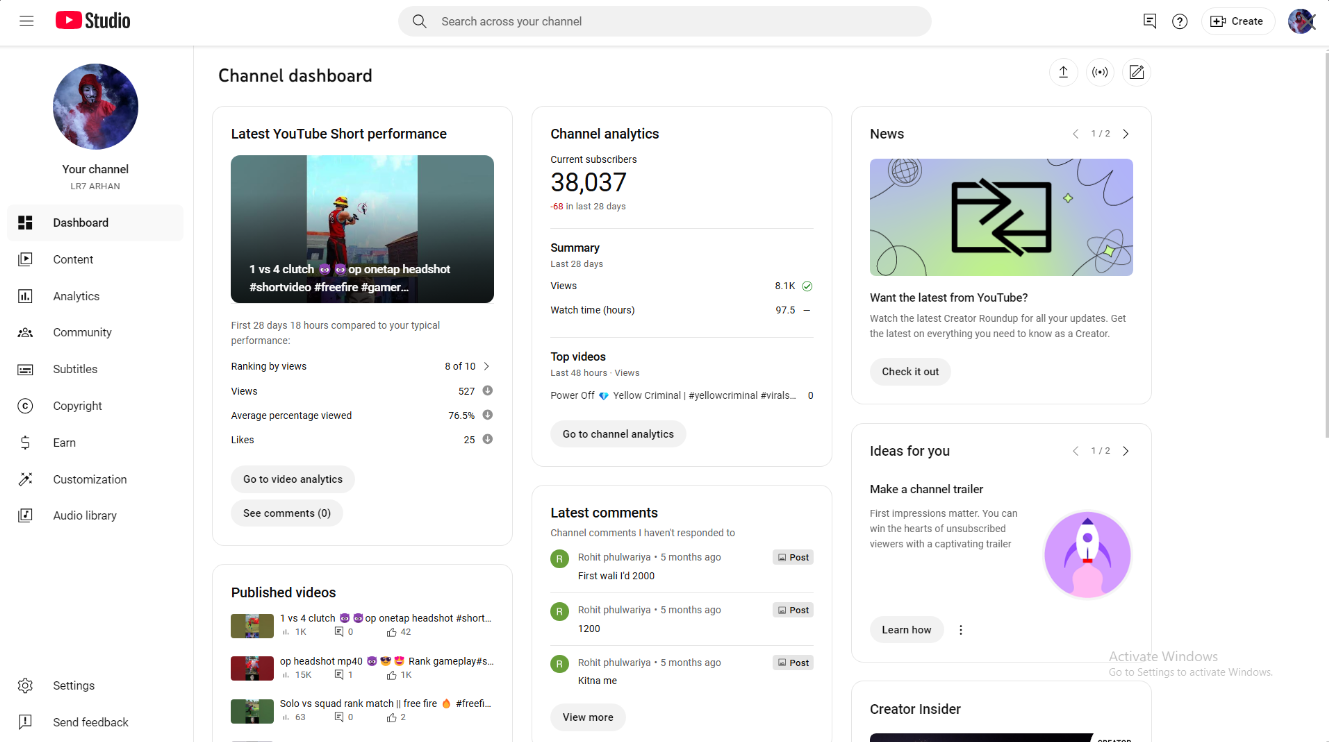Click the YouTube Studio logo

(93, 21)
